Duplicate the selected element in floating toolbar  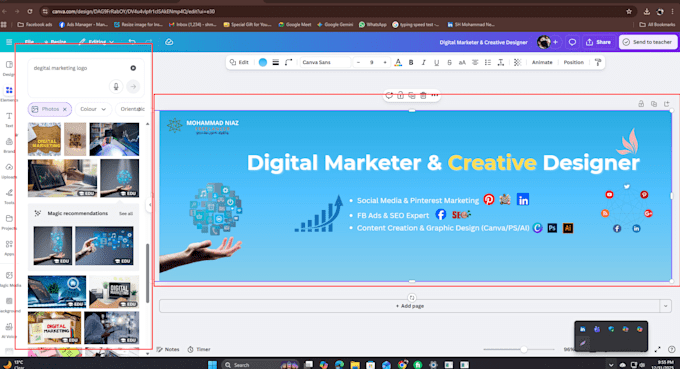pos(412,95)
